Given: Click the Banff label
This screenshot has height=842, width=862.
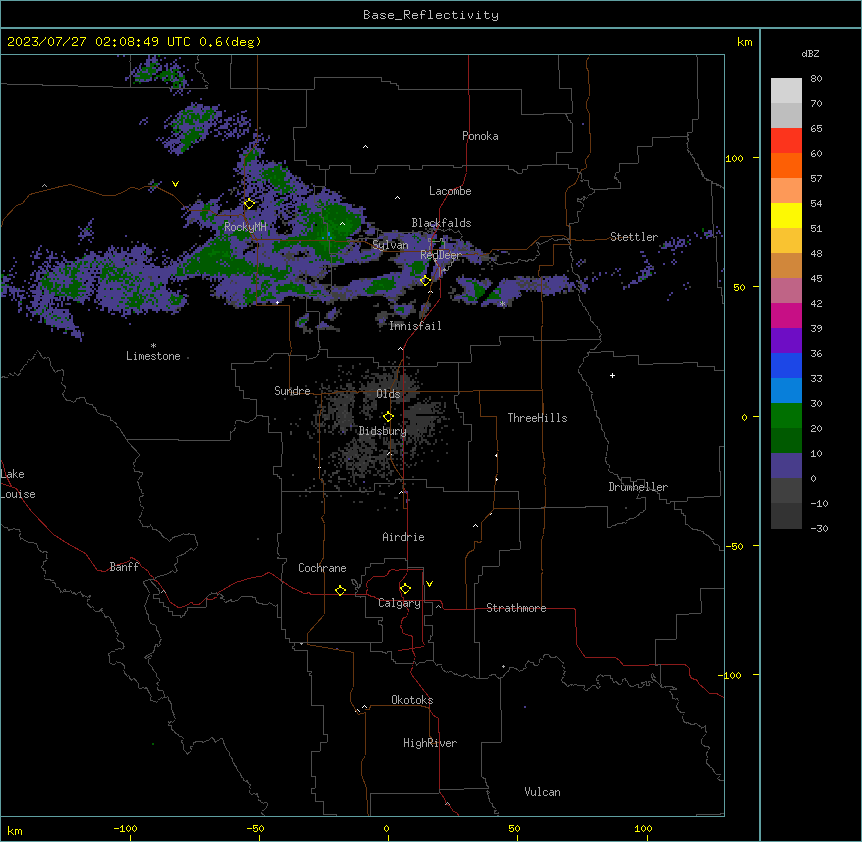Looking at the screenshot, I should point(124,567).
